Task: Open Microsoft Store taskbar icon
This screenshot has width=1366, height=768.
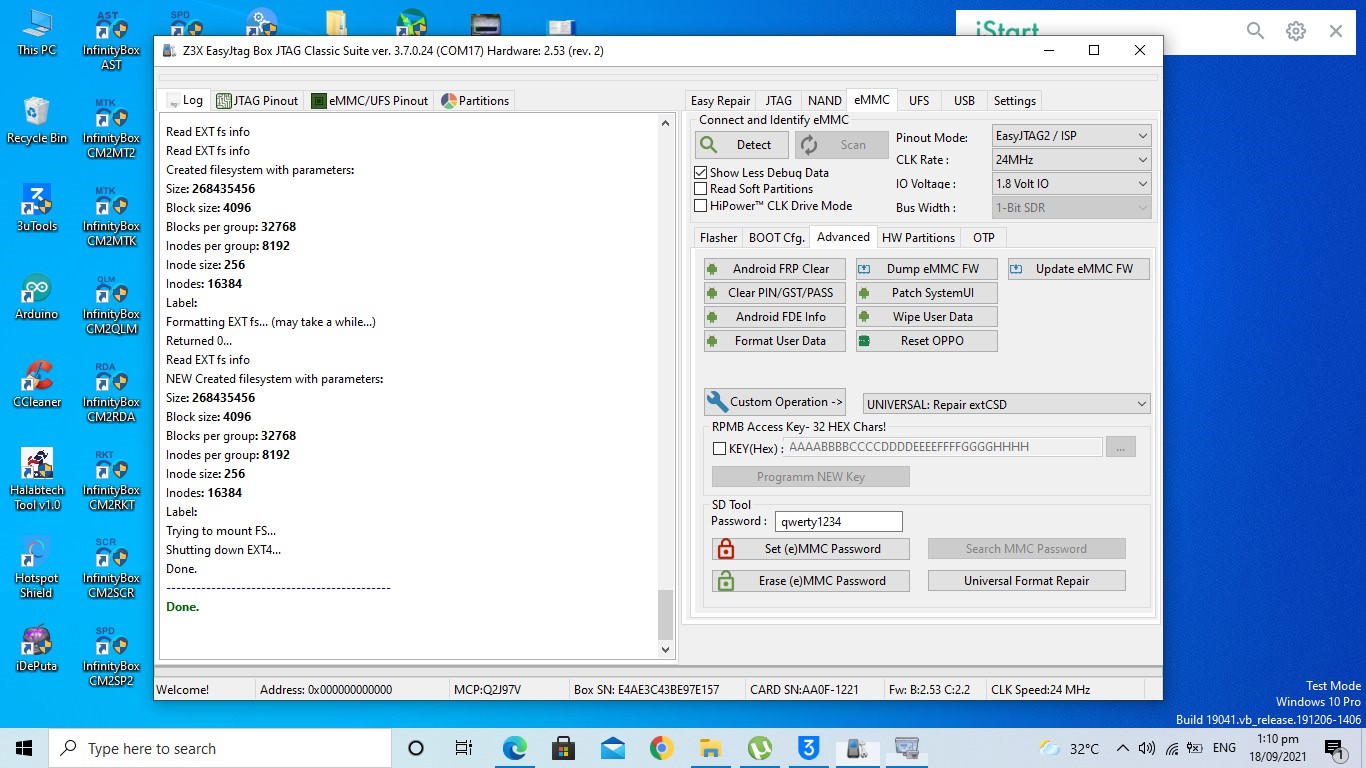Action: [563, 748]
